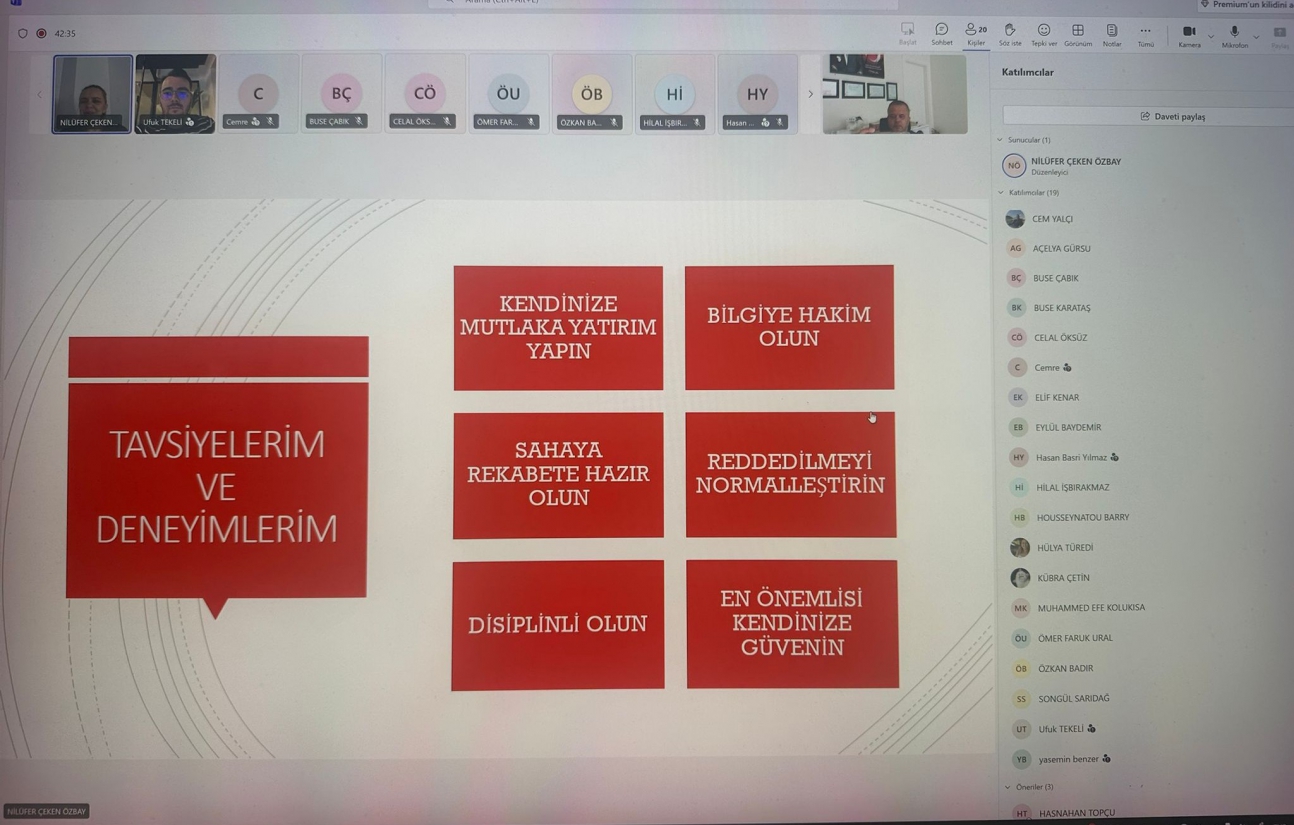
Task: Open Mikrofon device options arrow
Action: tap(1256, 36)
